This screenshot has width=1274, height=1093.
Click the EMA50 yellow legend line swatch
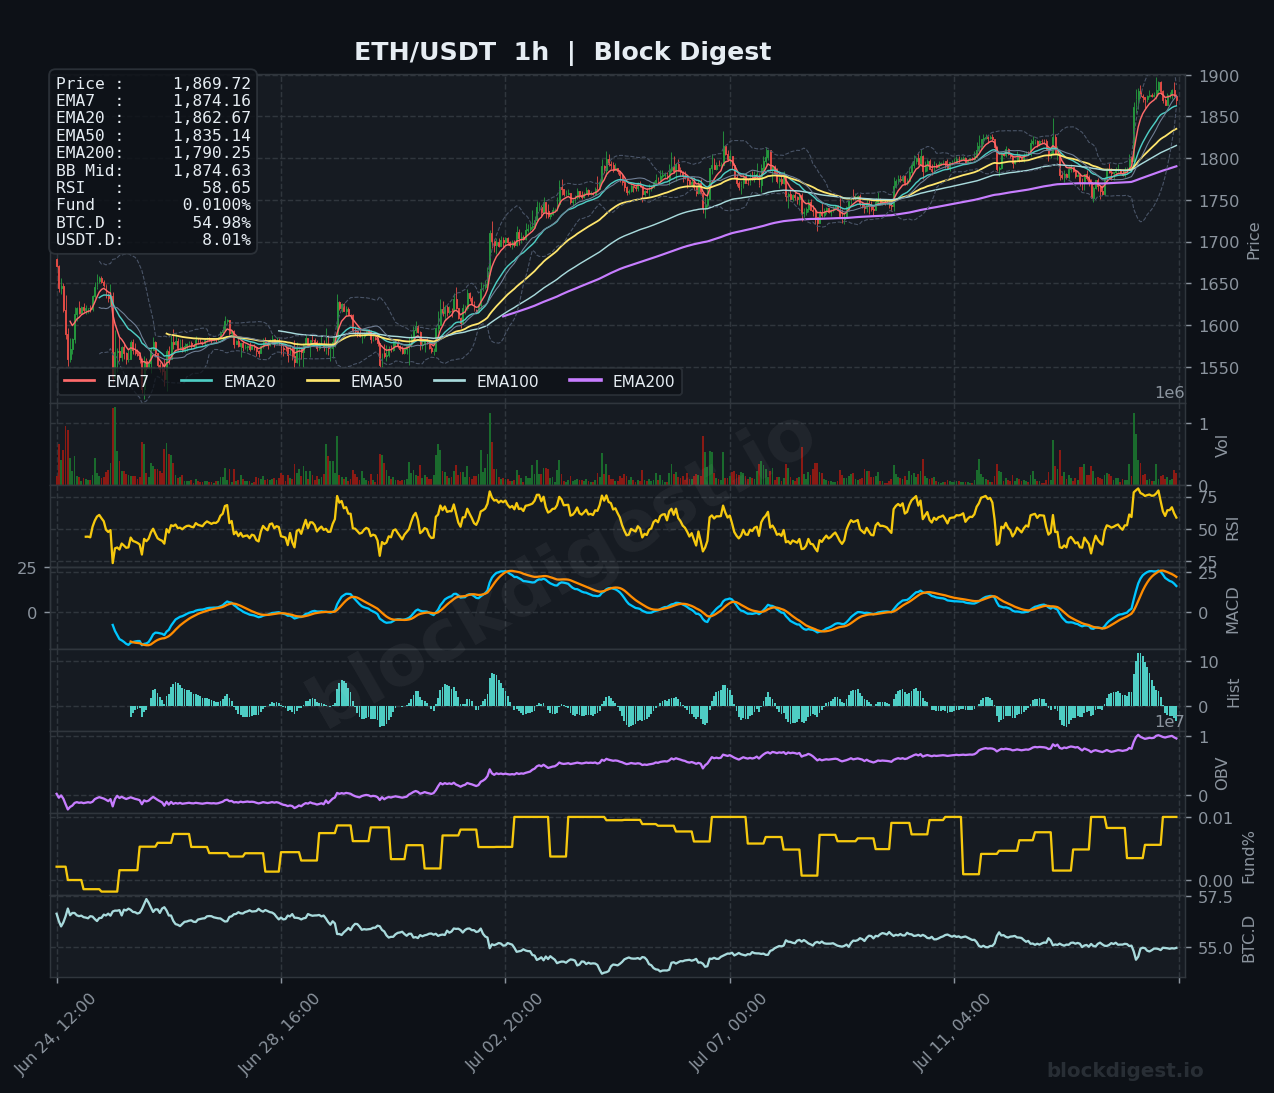323,381
